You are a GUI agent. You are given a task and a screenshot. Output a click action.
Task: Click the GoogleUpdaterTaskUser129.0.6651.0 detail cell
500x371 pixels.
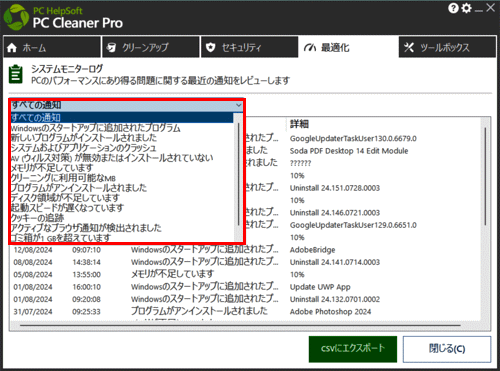tap(353, 225)
